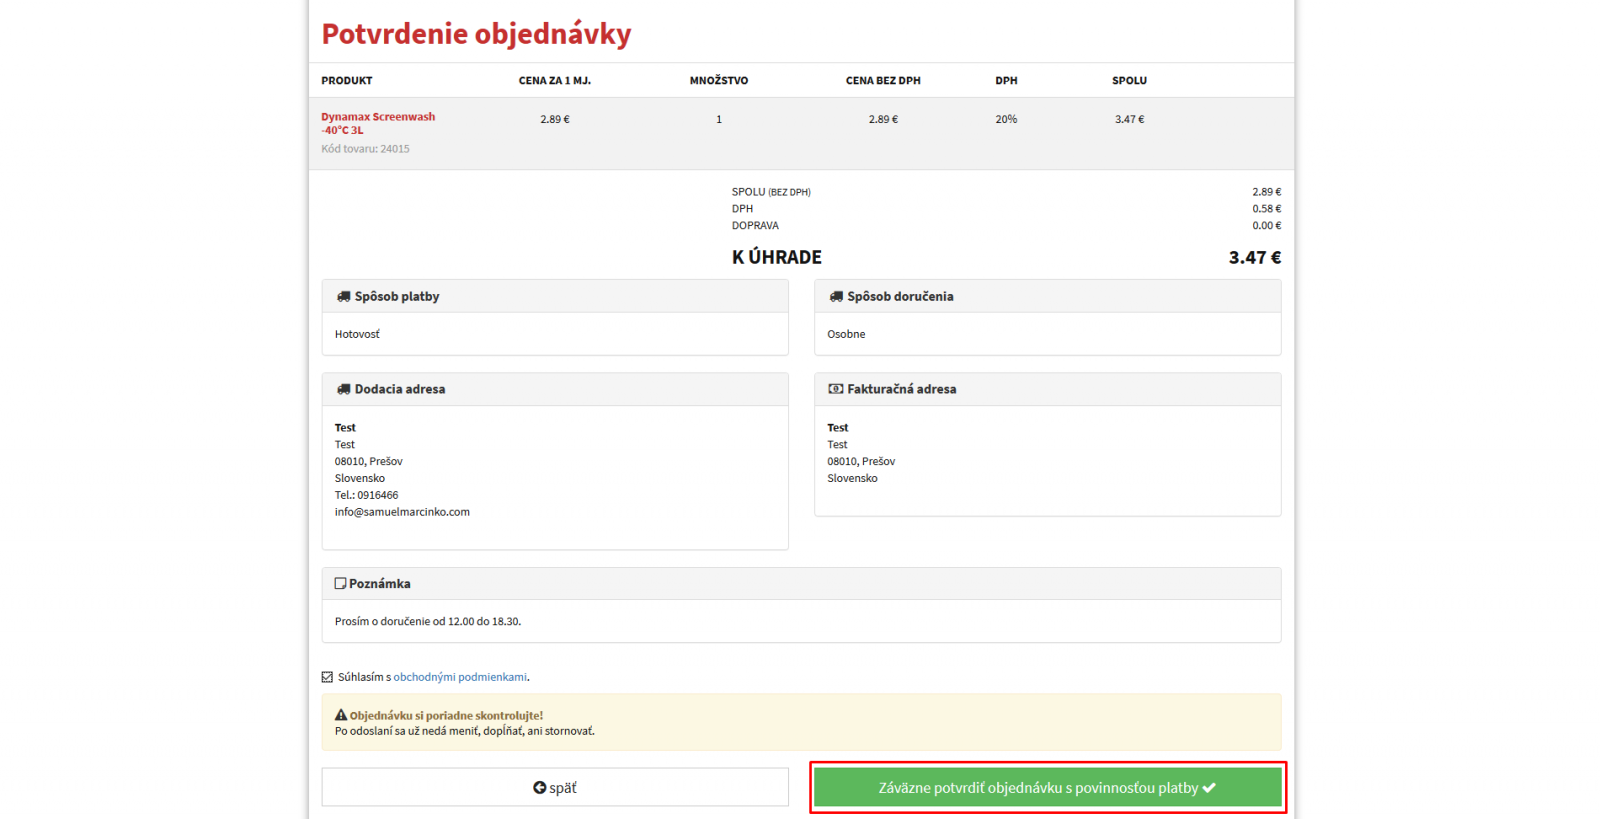Select the Osobne delivery method text
This screenshot has height=819, width=1600.
coord(846,335)
